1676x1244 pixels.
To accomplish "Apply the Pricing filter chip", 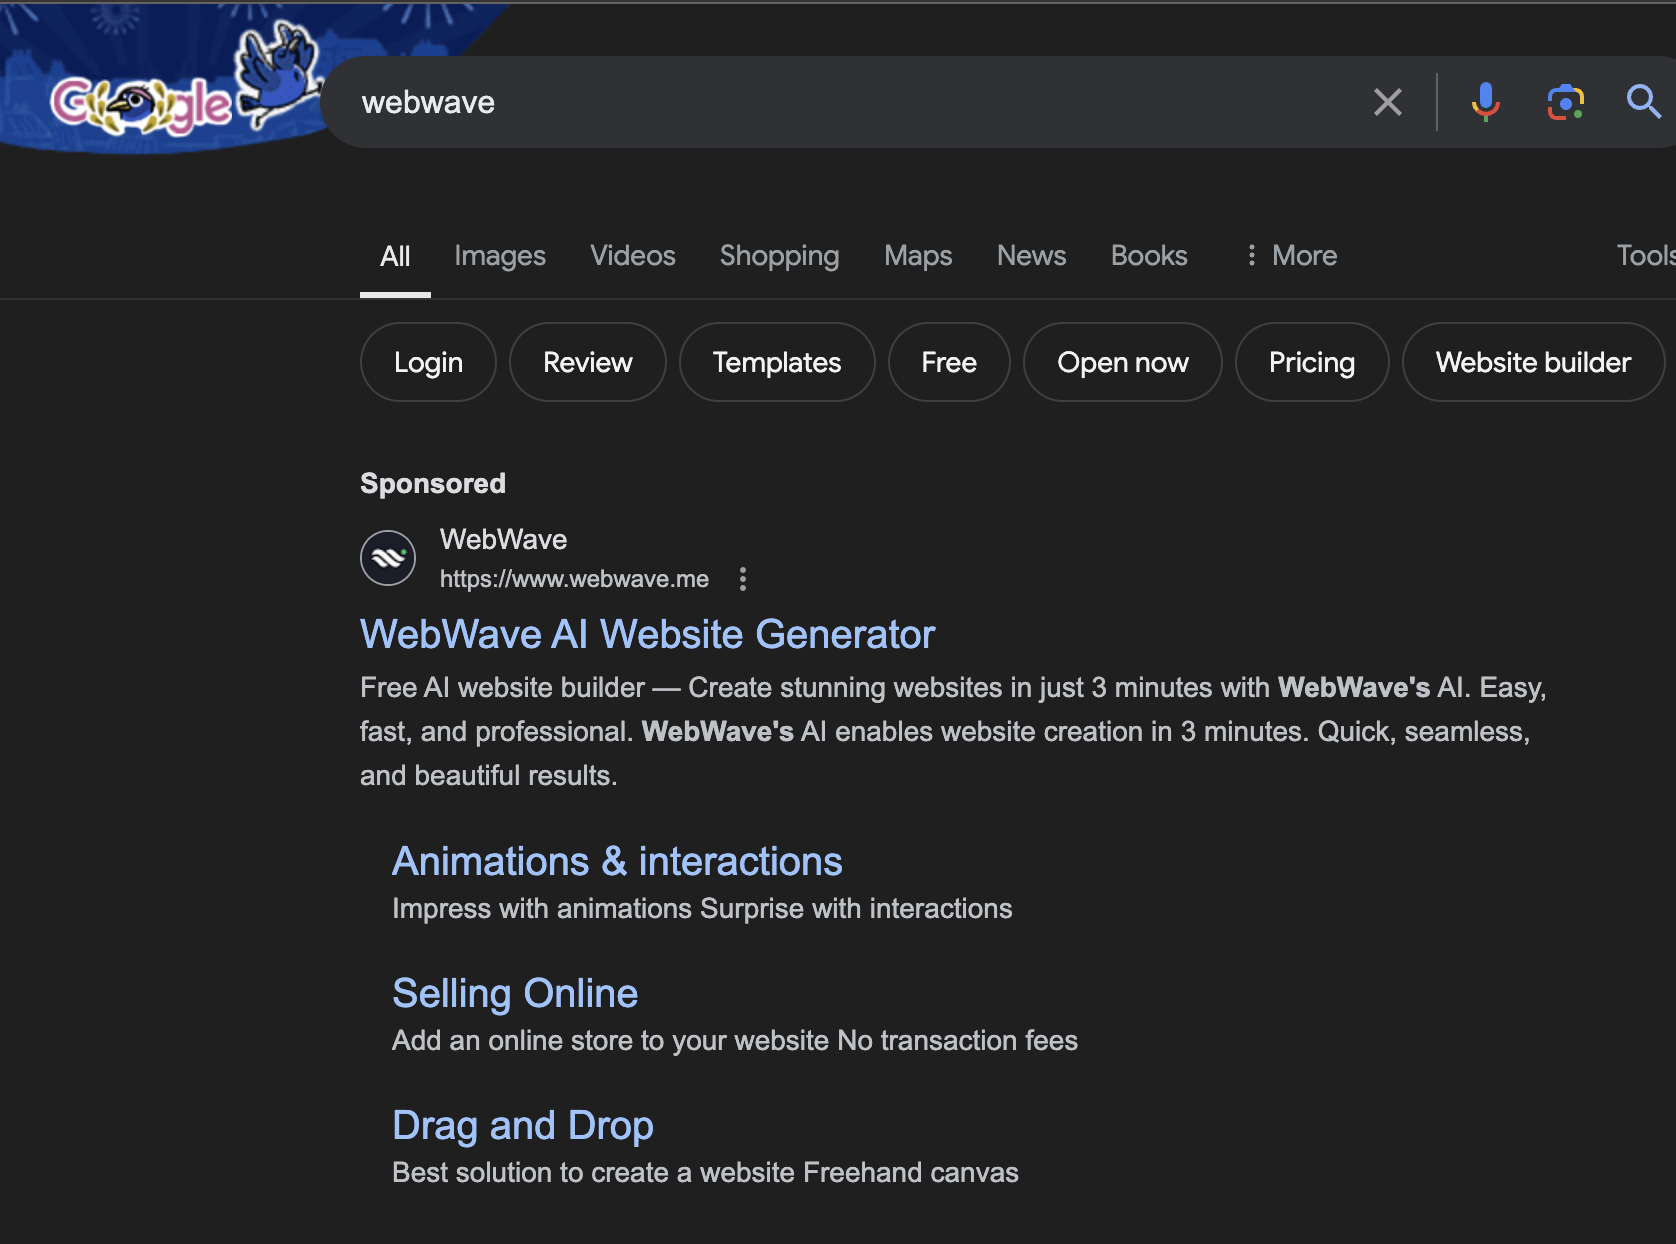I will pos(1312,362).
